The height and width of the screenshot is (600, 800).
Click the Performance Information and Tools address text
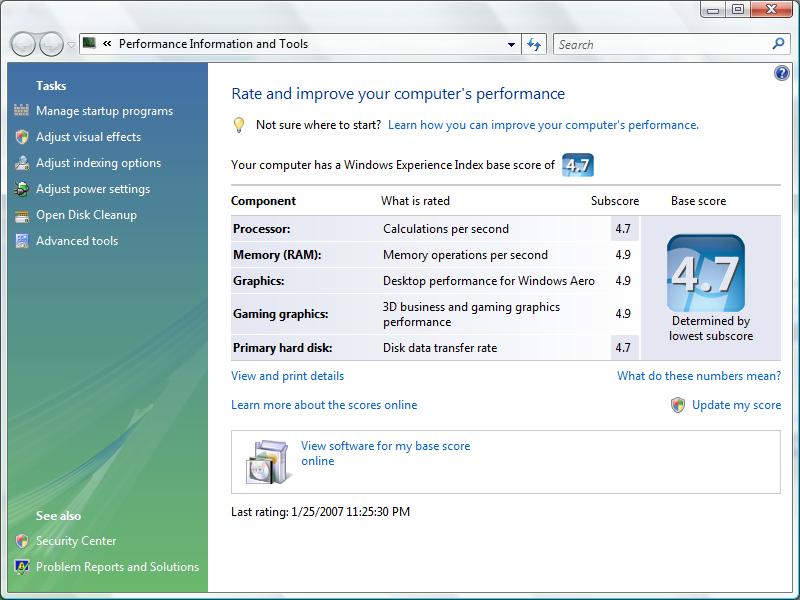click(213, 44)
